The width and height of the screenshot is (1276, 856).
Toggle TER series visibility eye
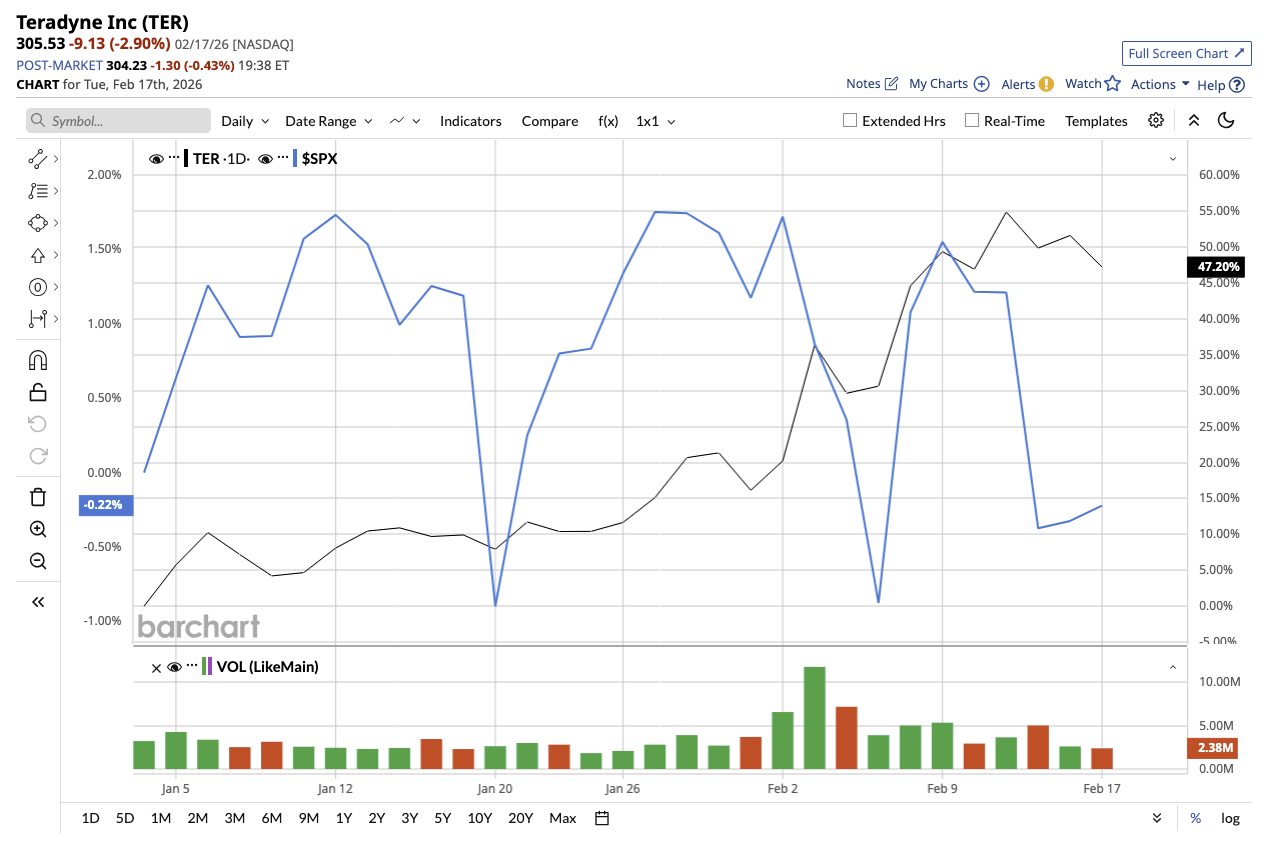(156, 159)
